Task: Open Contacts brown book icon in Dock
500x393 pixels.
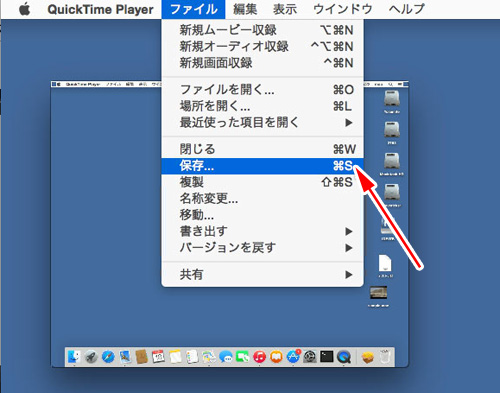Action: 142,357
